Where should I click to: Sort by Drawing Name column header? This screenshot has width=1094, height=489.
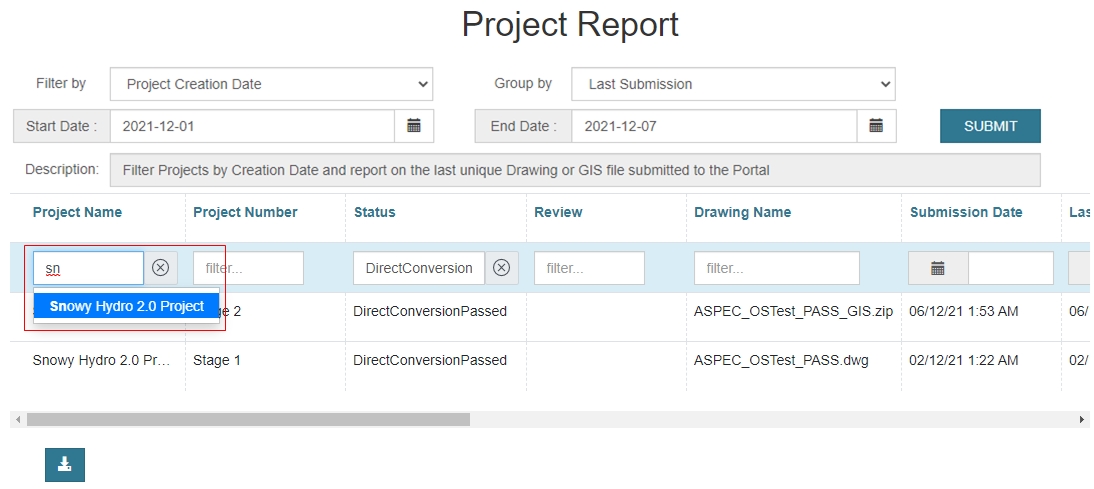[x=742, y=212]
